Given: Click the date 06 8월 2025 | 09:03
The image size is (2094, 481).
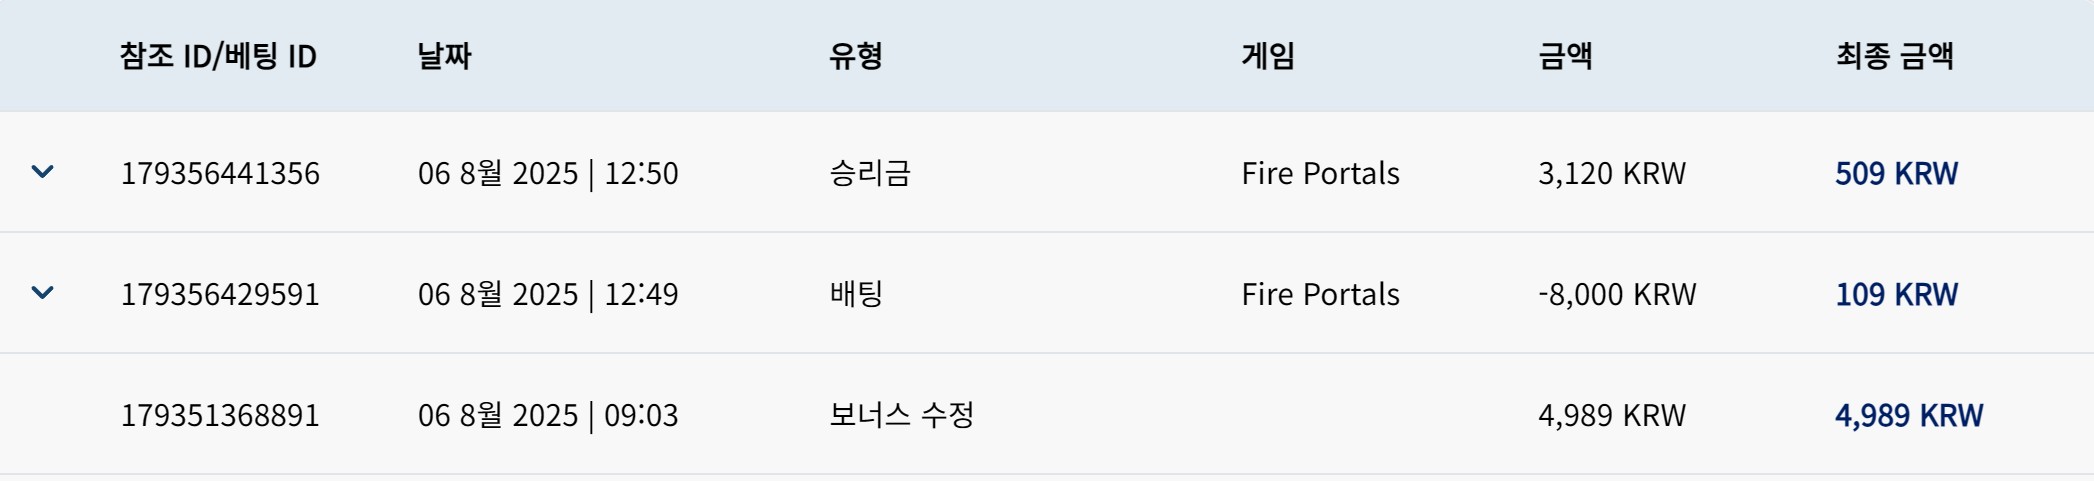Looking at the screenshot, I should (548, 415).
